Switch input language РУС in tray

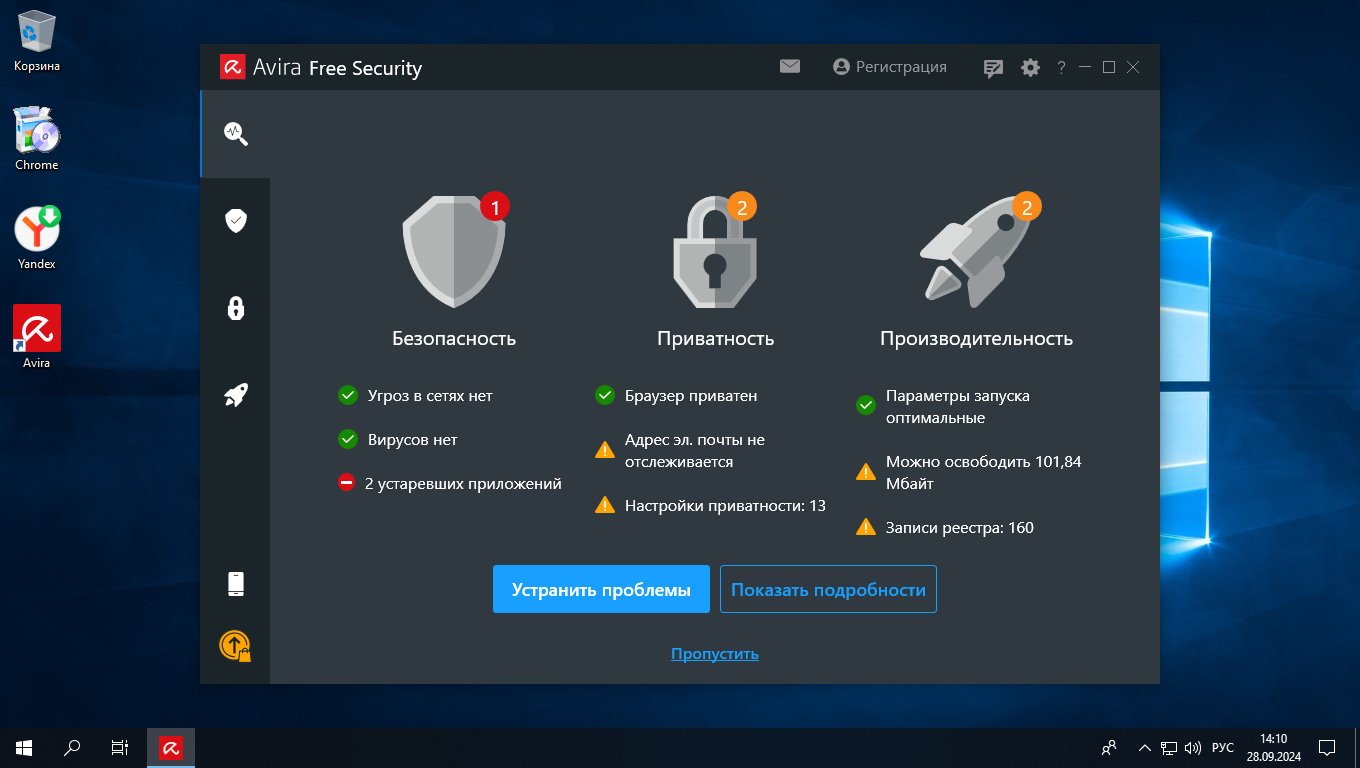pyautogui.click(x=1223, y=747)
